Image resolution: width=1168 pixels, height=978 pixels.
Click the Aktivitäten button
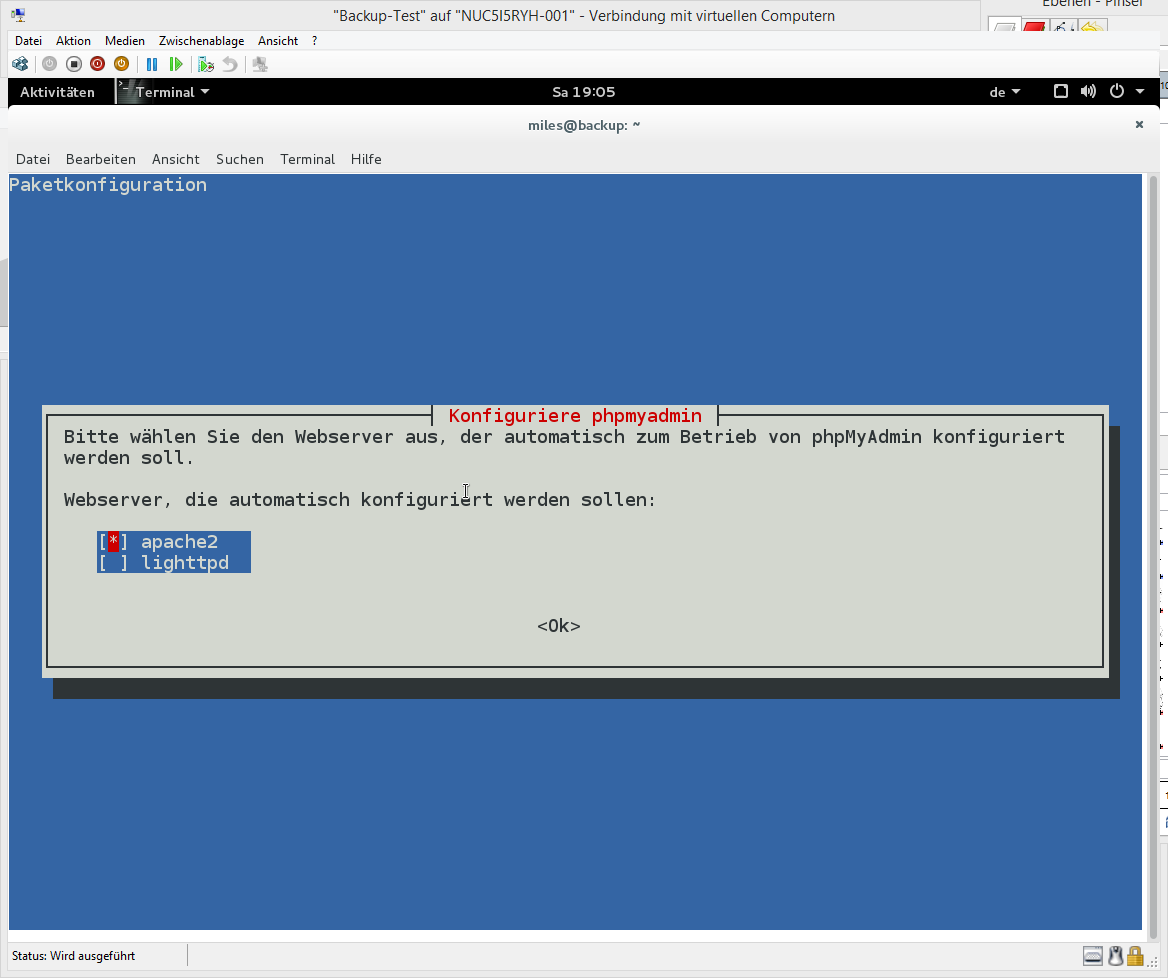[57, 92]
